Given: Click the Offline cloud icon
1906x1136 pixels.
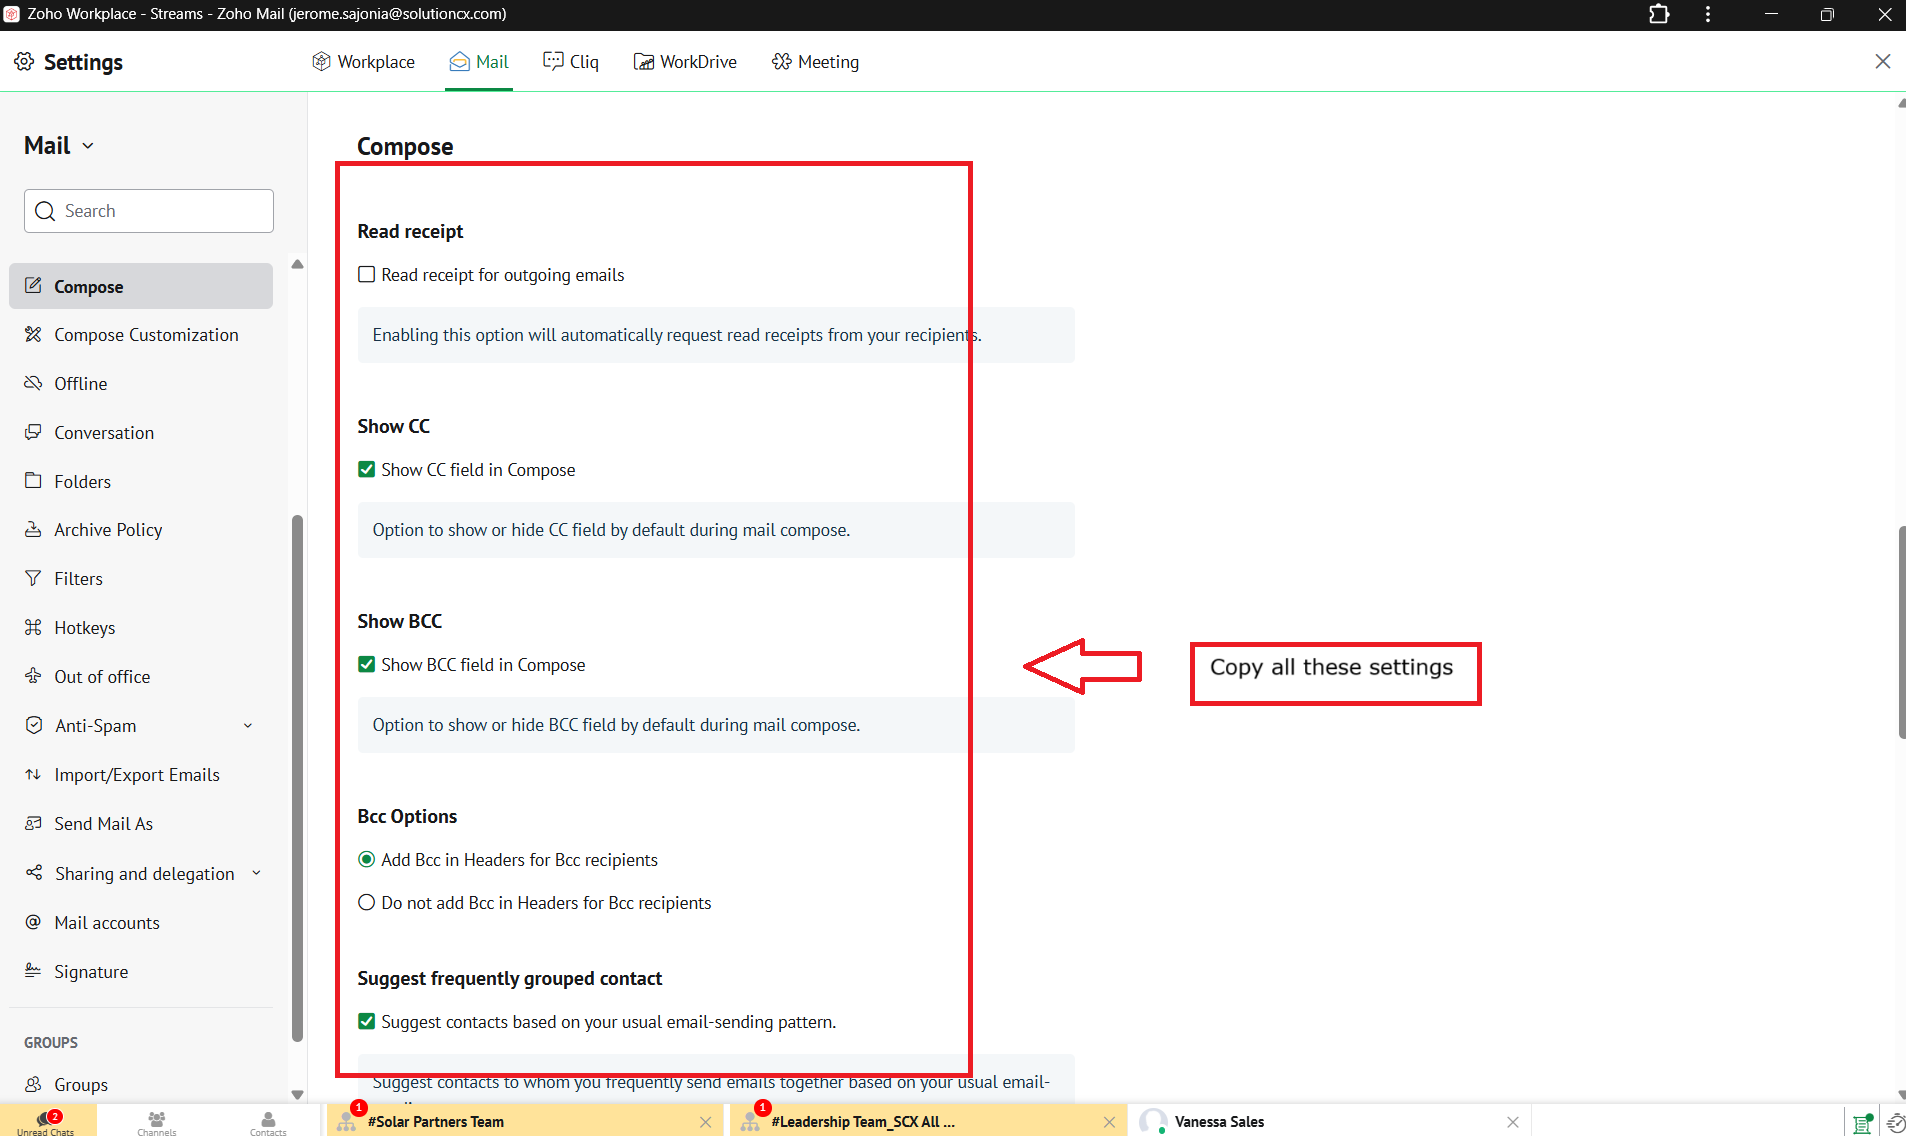Looking at the screenshot, I should click(33, 384).
